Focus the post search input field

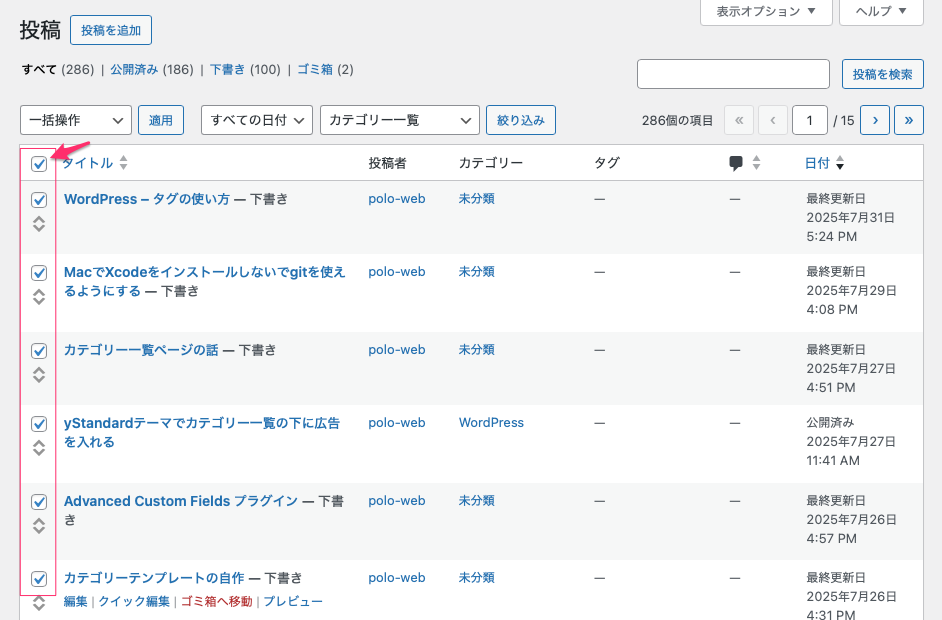point(733,74)
